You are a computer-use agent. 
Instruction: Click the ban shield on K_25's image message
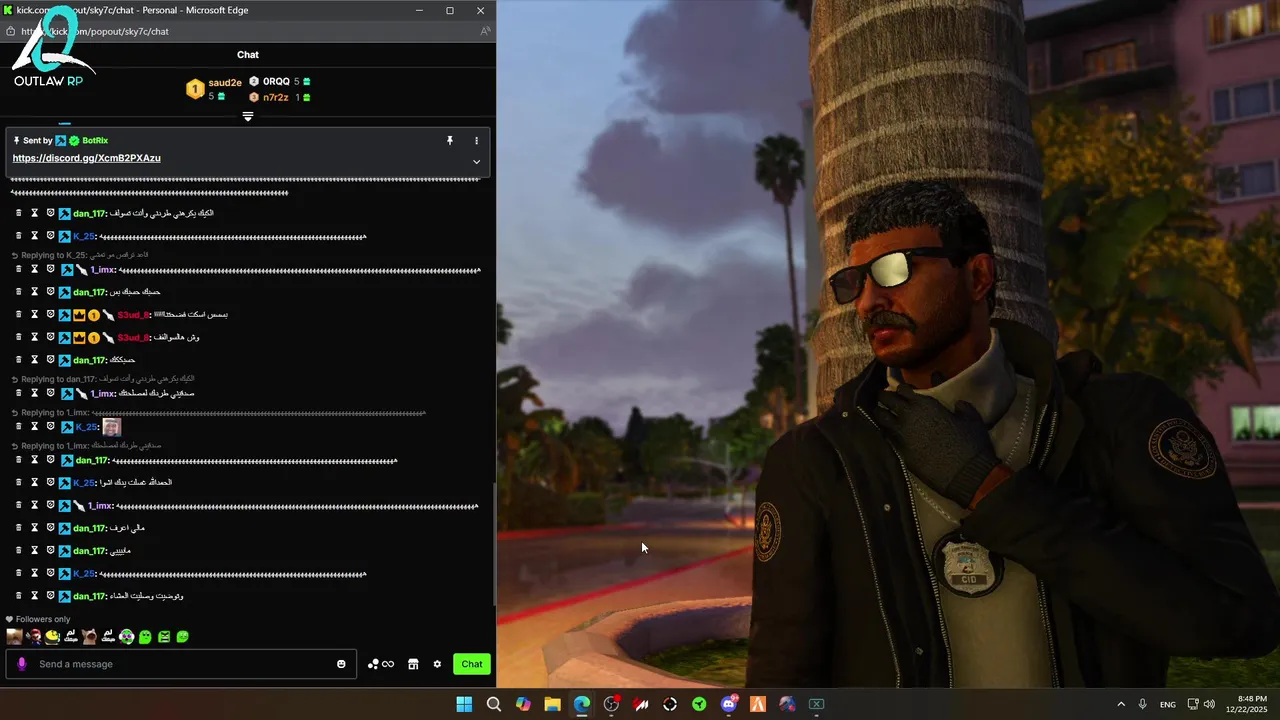pos(50,426)
